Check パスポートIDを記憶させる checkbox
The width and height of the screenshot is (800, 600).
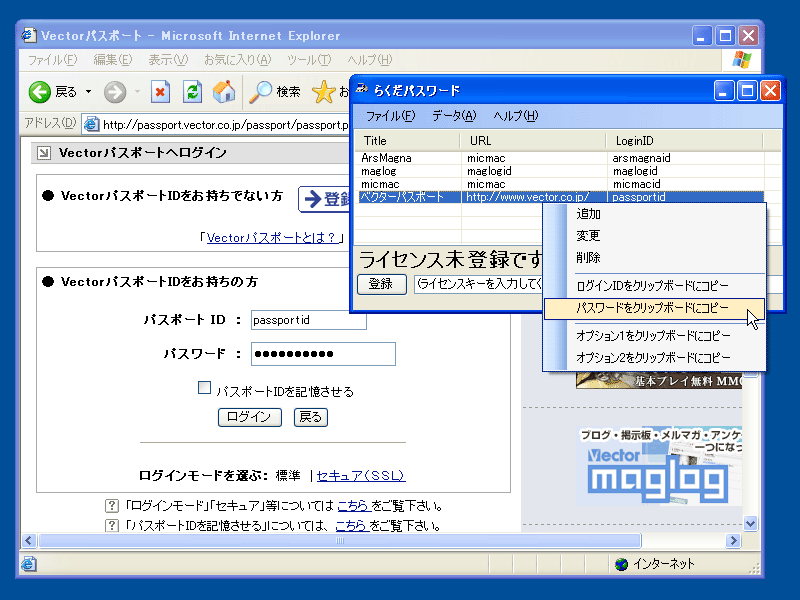pyautogui.click(x=204, y=388)
